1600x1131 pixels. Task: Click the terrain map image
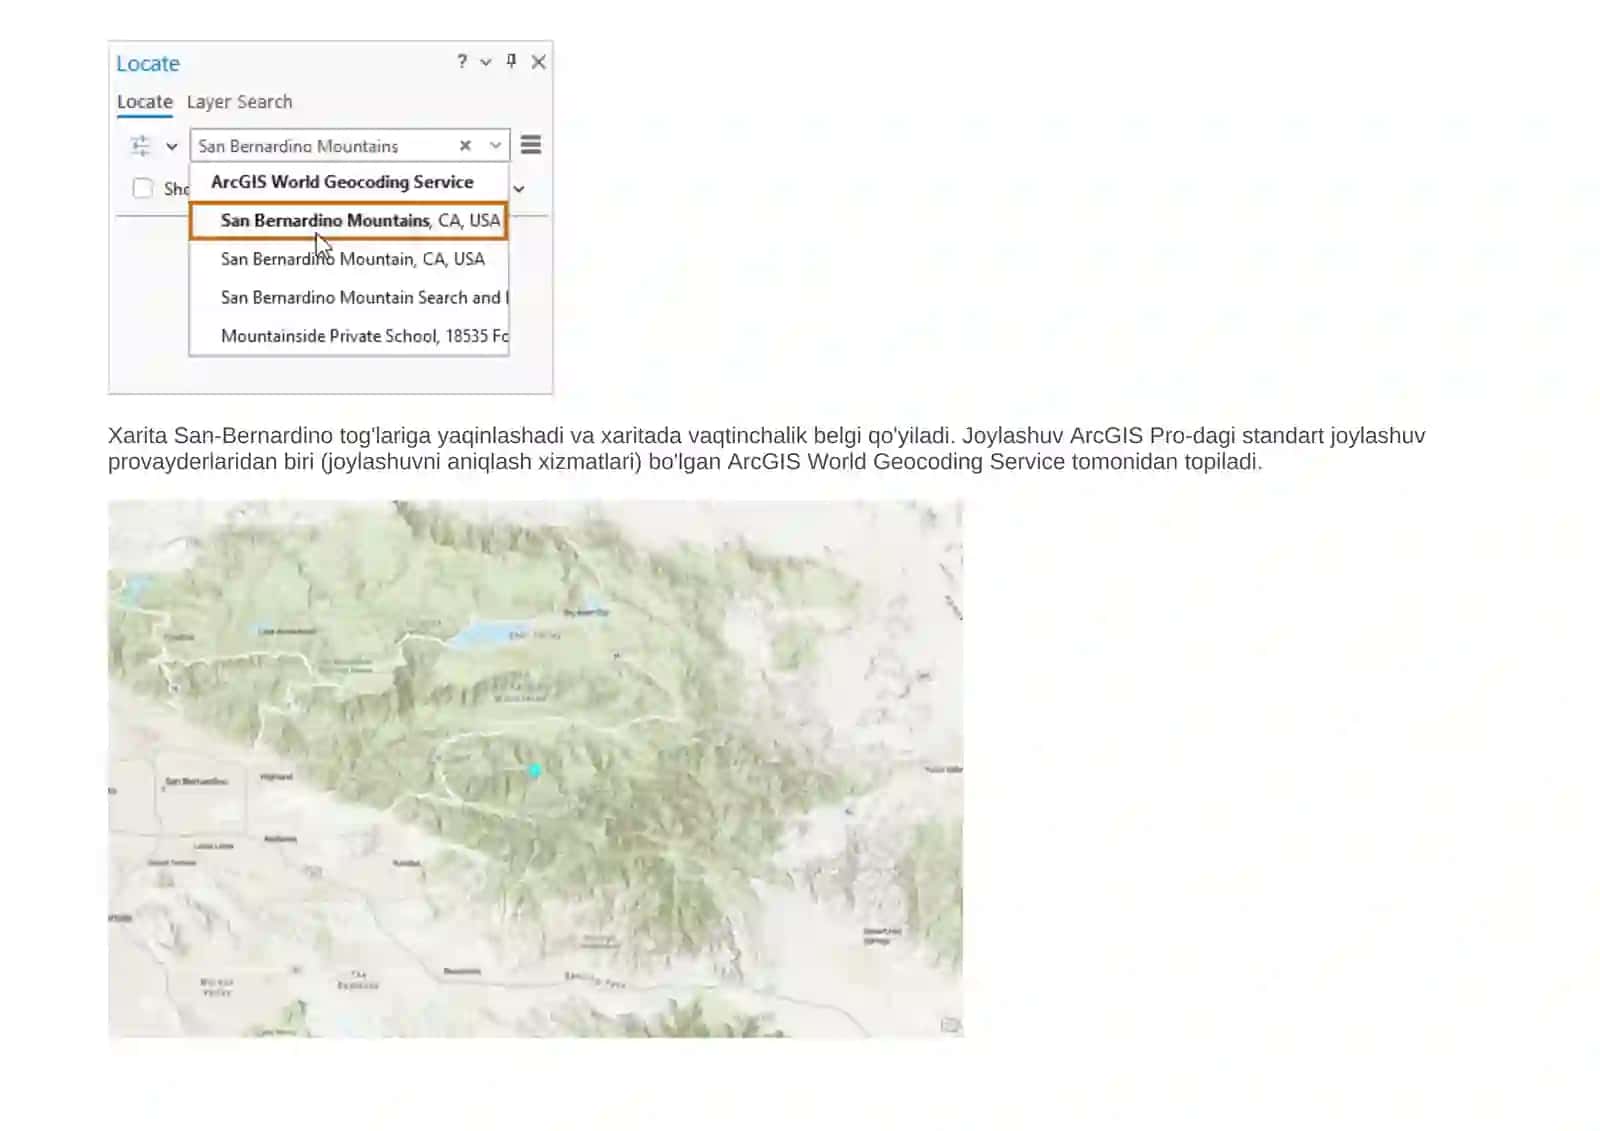pos(535,768)
